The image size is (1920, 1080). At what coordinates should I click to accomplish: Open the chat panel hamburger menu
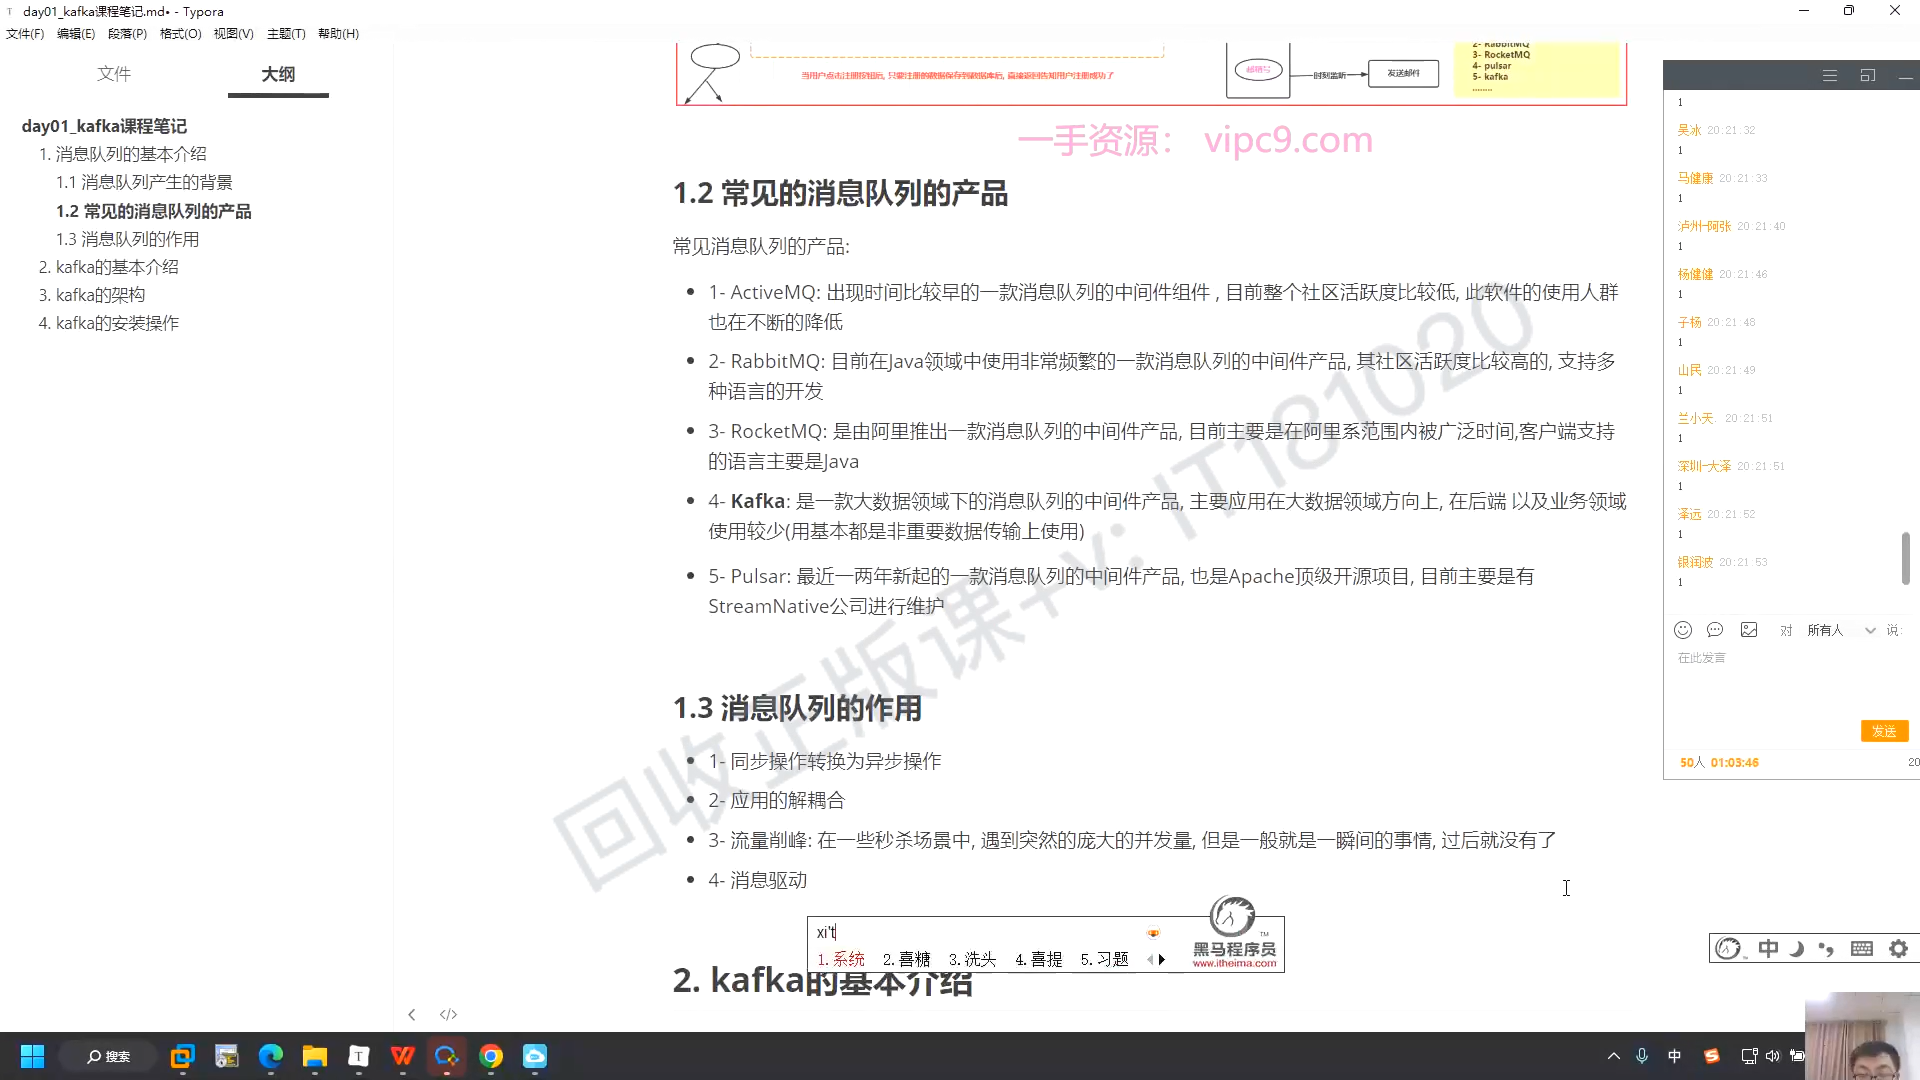point(1829,76)
